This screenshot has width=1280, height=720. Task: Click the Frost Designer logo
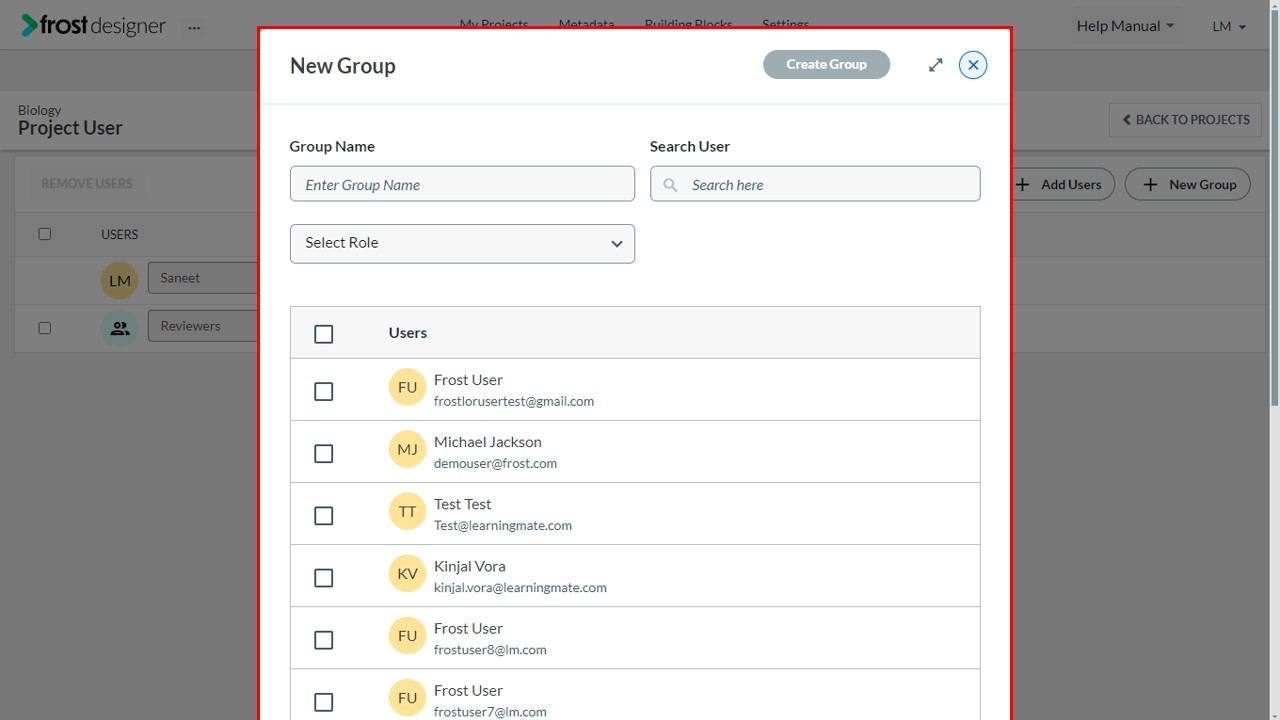tap(93, 26)
